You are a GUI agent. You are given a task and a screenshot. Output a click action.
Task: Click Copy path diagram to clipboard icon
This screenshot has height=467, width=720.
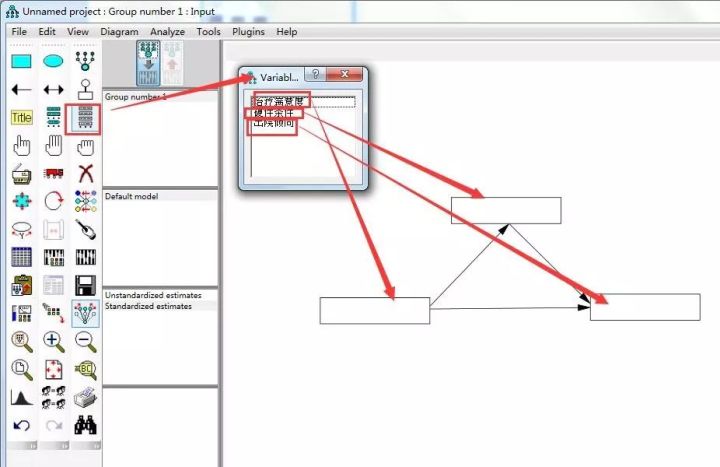pos(21,285)
